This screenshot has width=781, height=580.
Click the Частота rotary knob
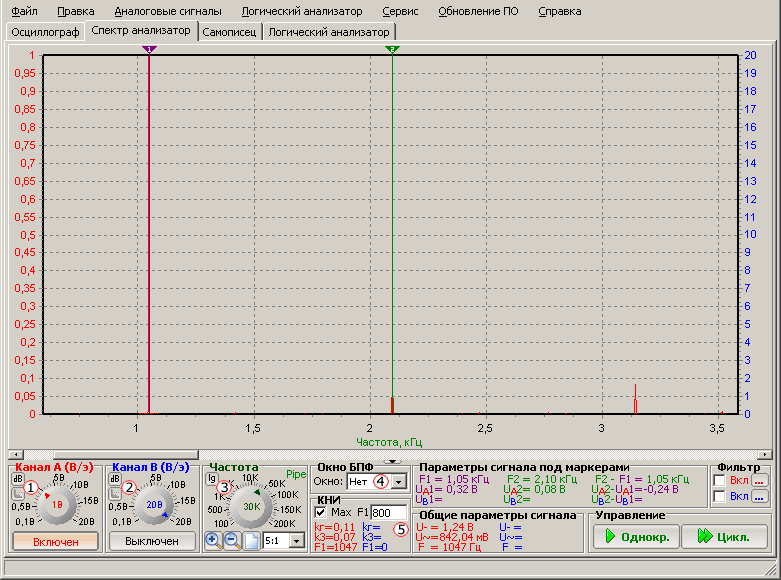[250, 506]
